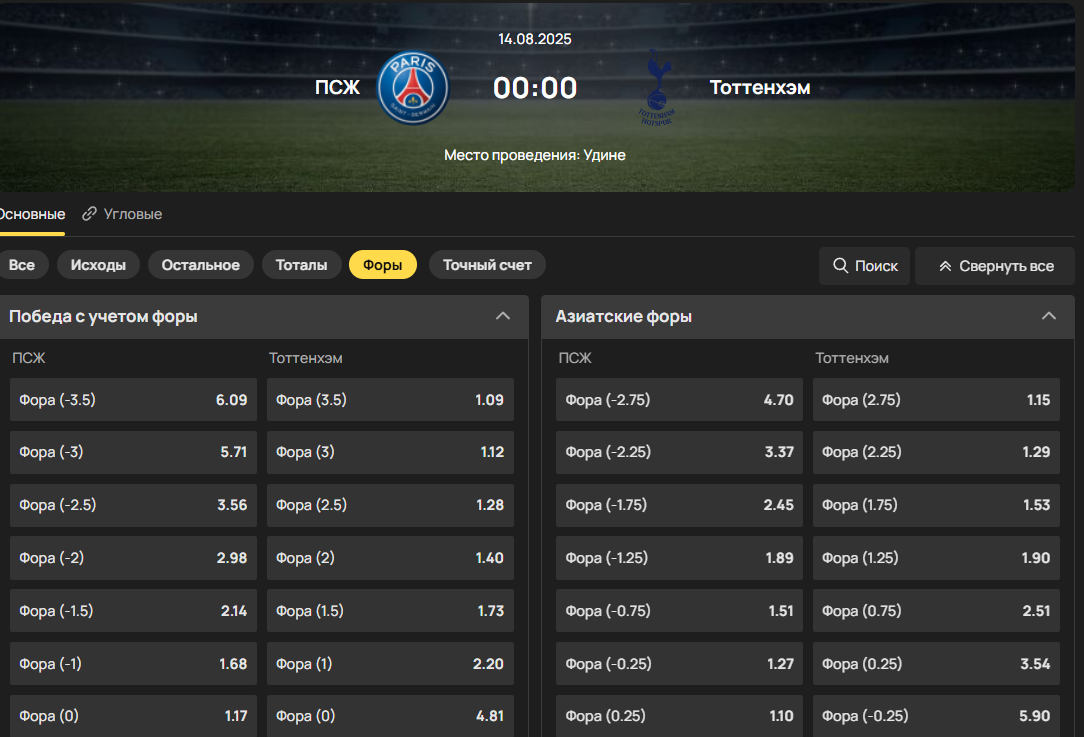Pick PSG Фора (-3.5) at 6.09
1084x737 pixels.
133,400
